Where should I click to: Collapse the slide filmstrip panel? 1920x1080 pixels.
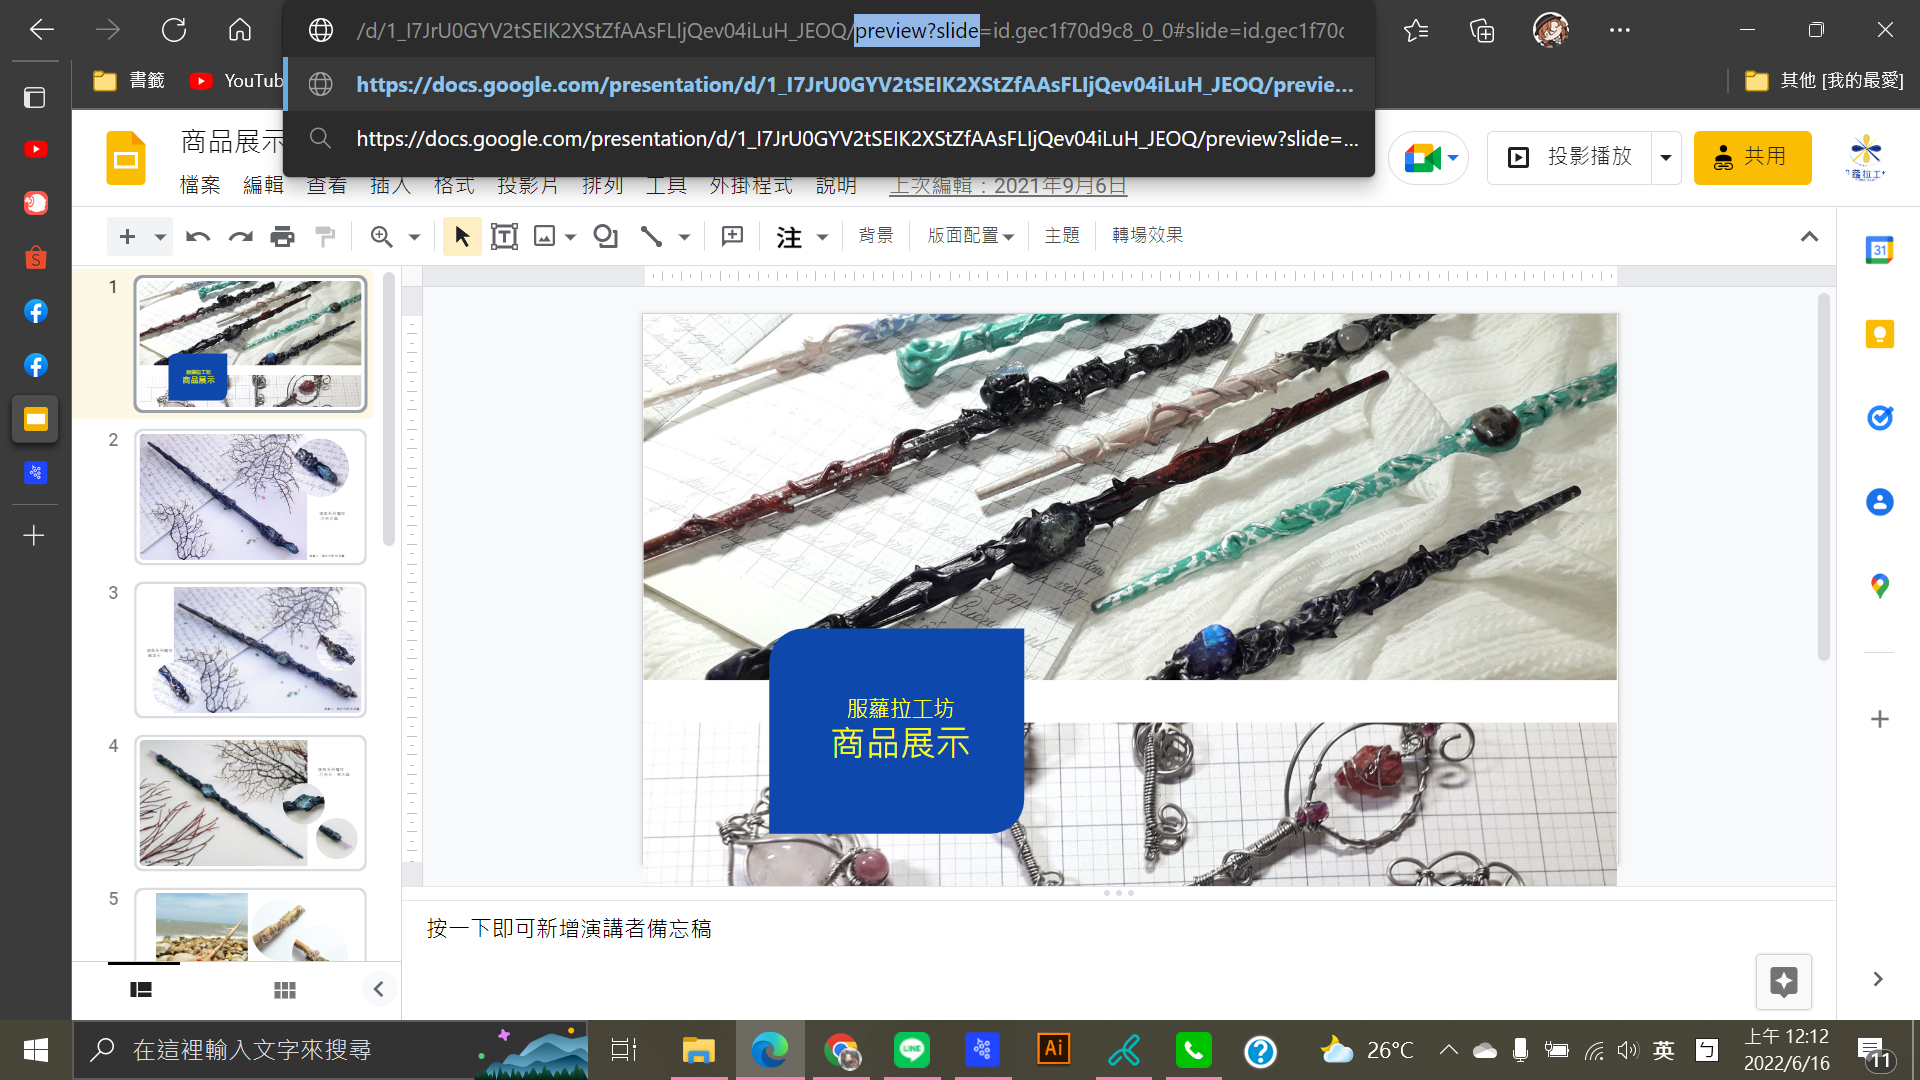pyautogui.click(x=378, y=990)
